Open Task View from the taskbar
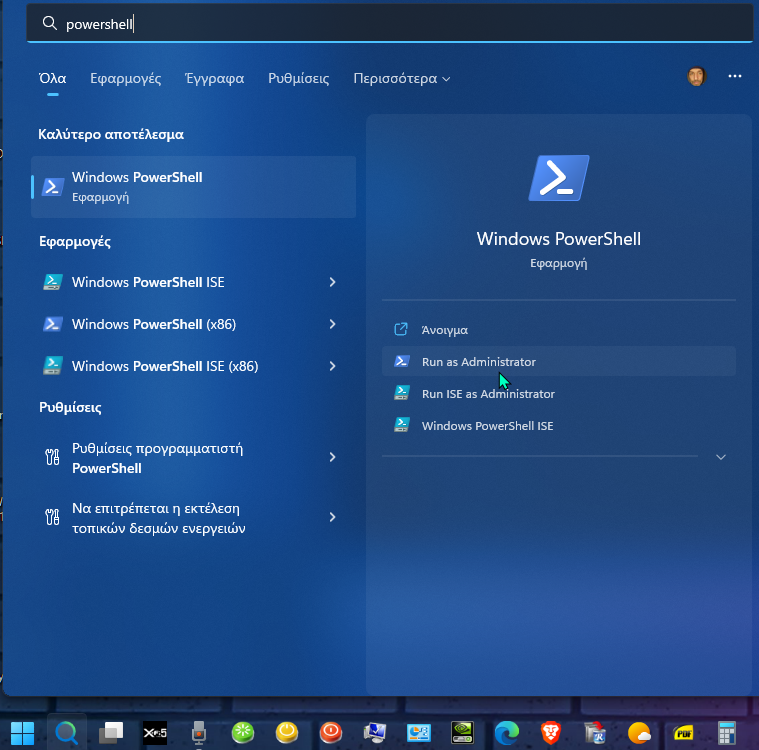This screenshot has width=759, height=750. [111, 733]
